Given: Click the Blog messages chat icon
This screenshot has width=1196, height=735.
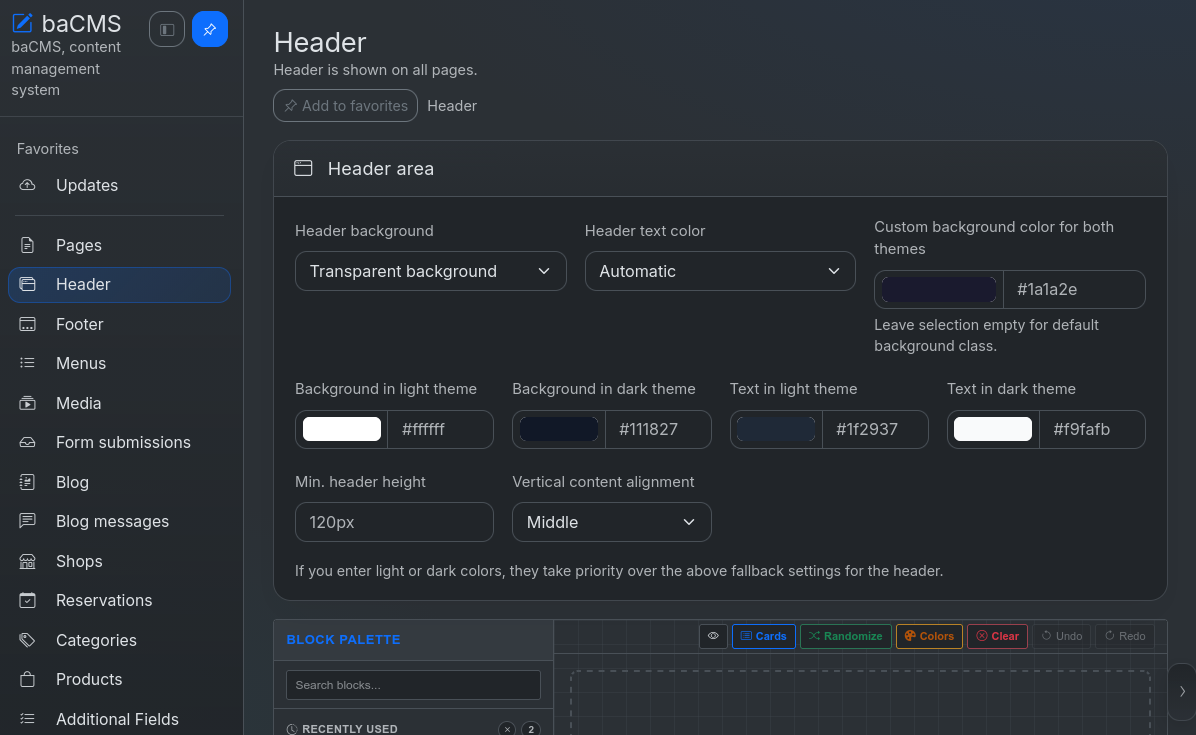Looking at the screenshot, I should [27, 521].
